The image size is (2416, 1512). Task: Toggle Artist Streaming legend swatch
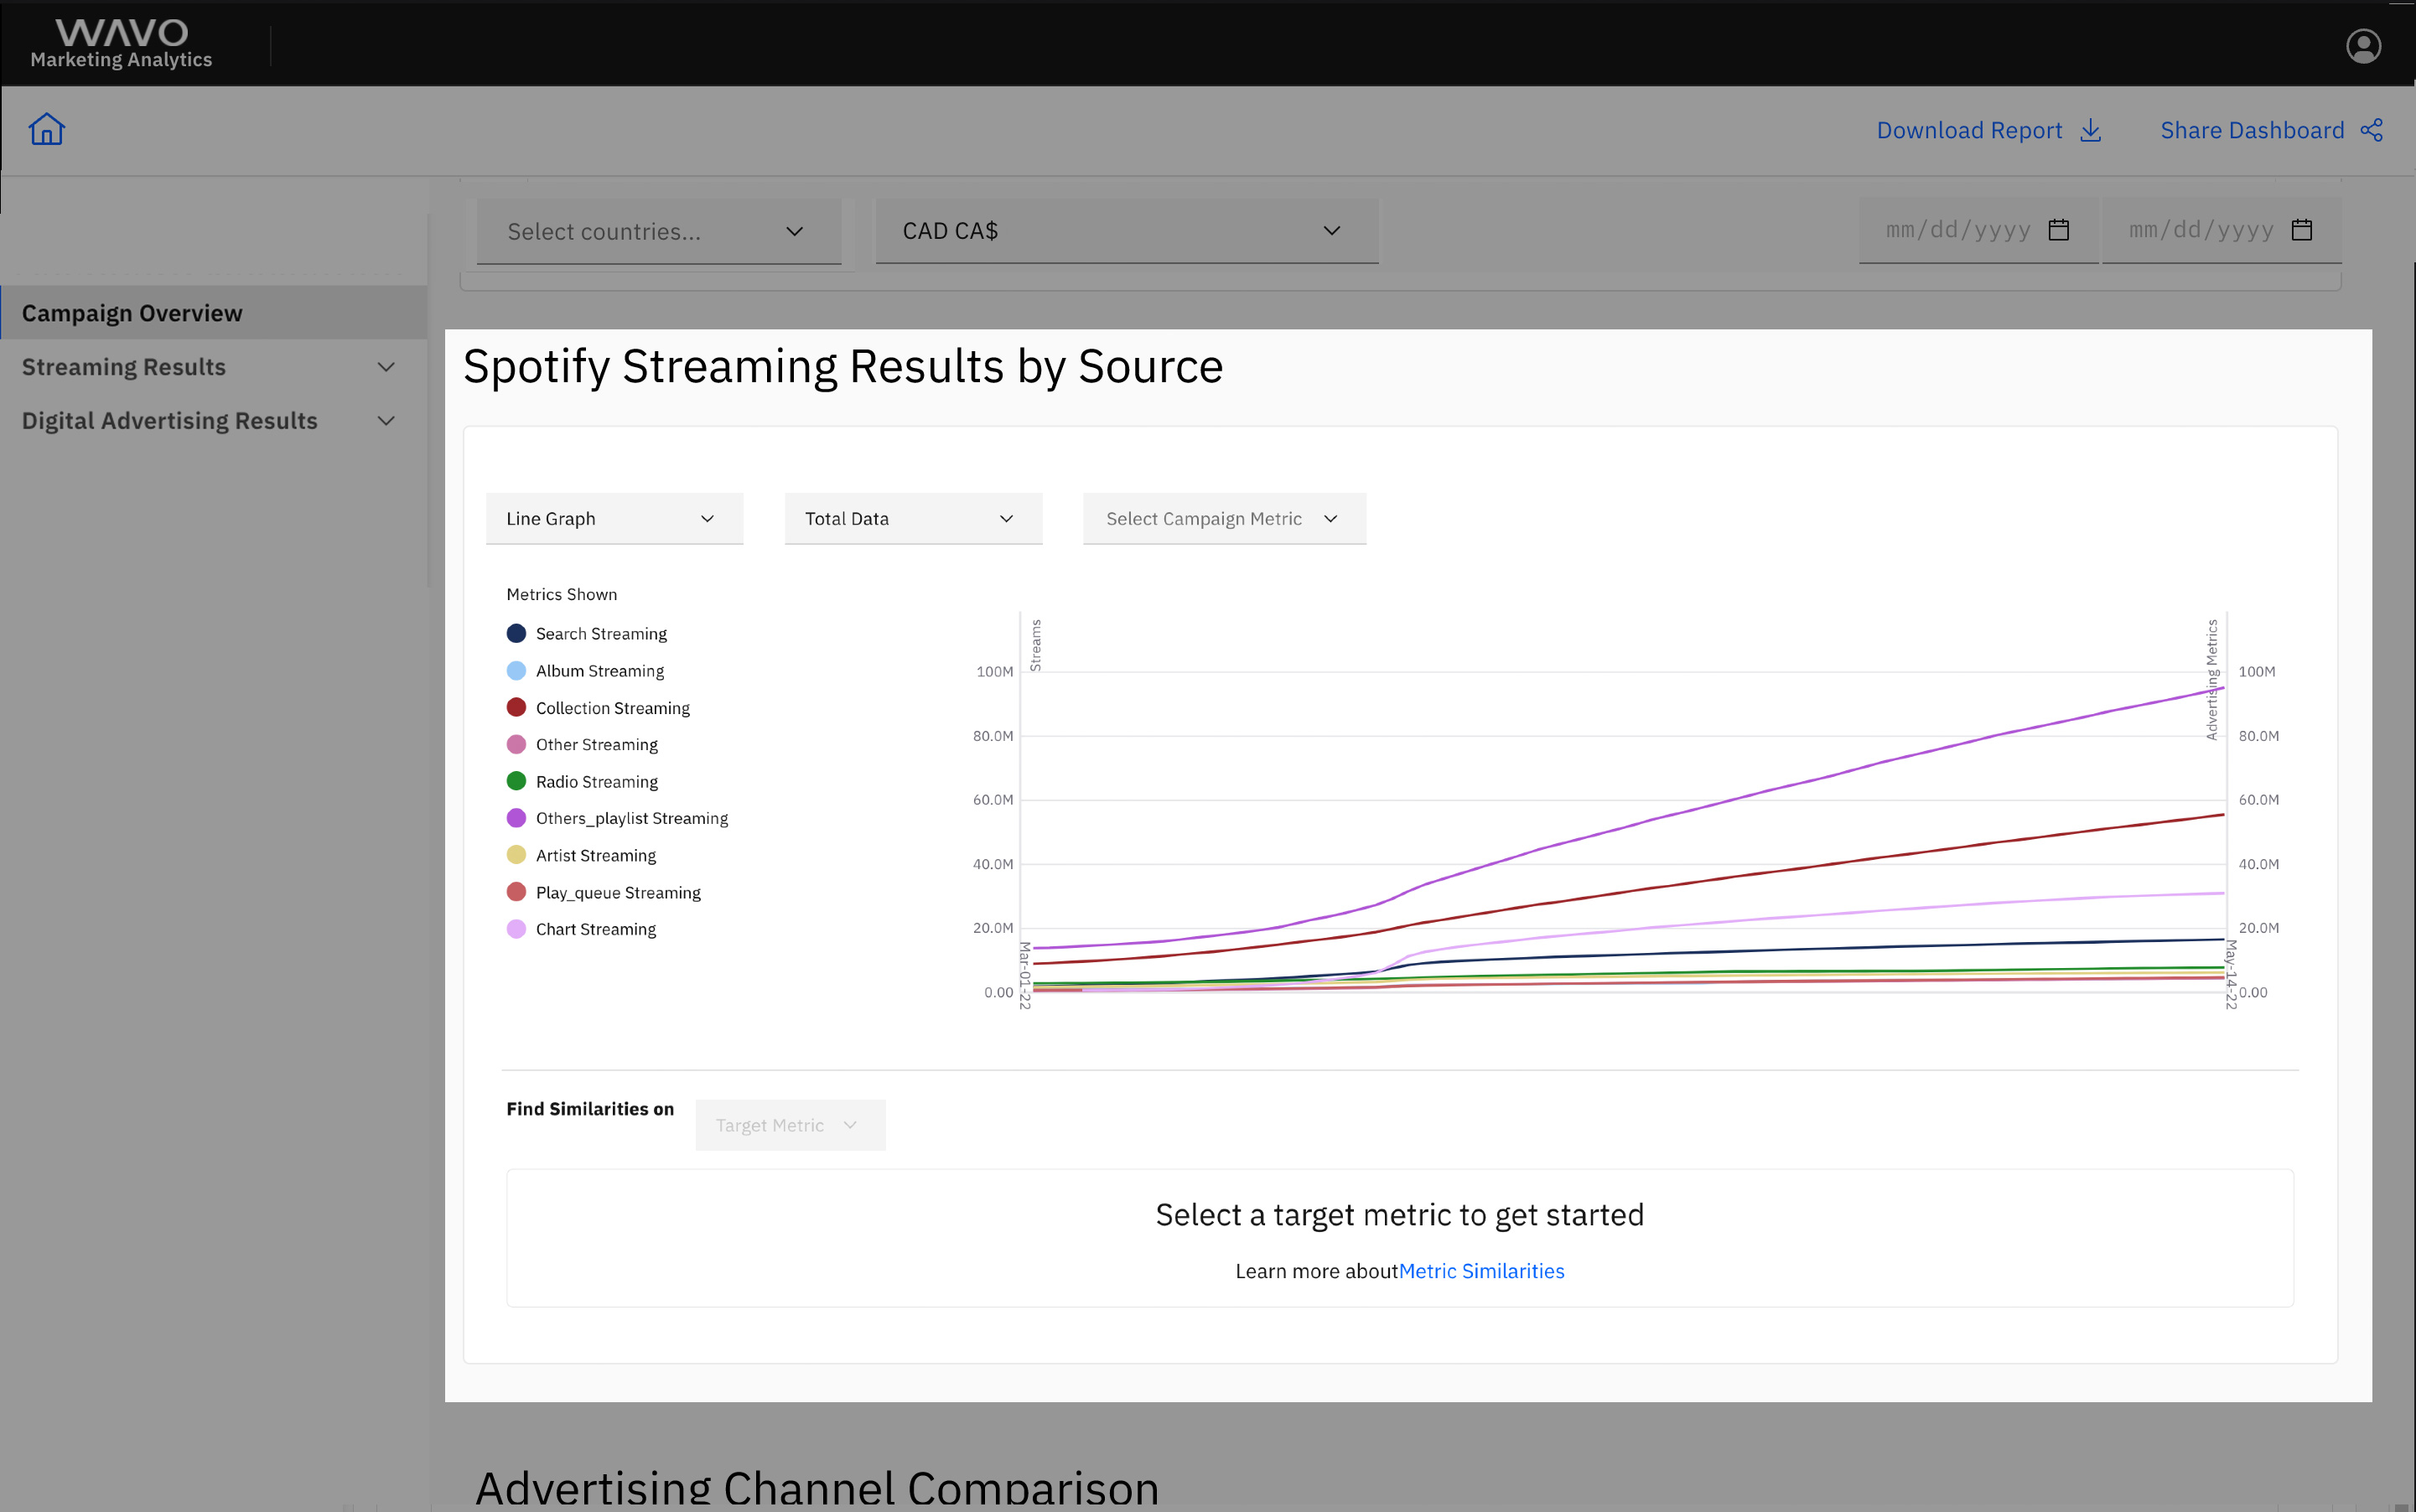pos(516,855)
